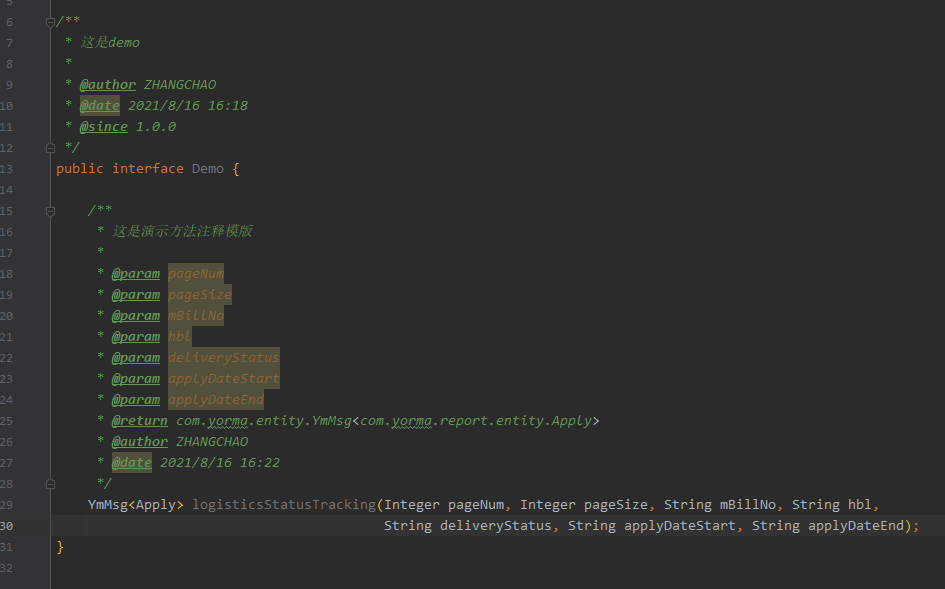
Task: Click highlighted 'pageSize' in Javadoc
Action: tap(200, 295)
